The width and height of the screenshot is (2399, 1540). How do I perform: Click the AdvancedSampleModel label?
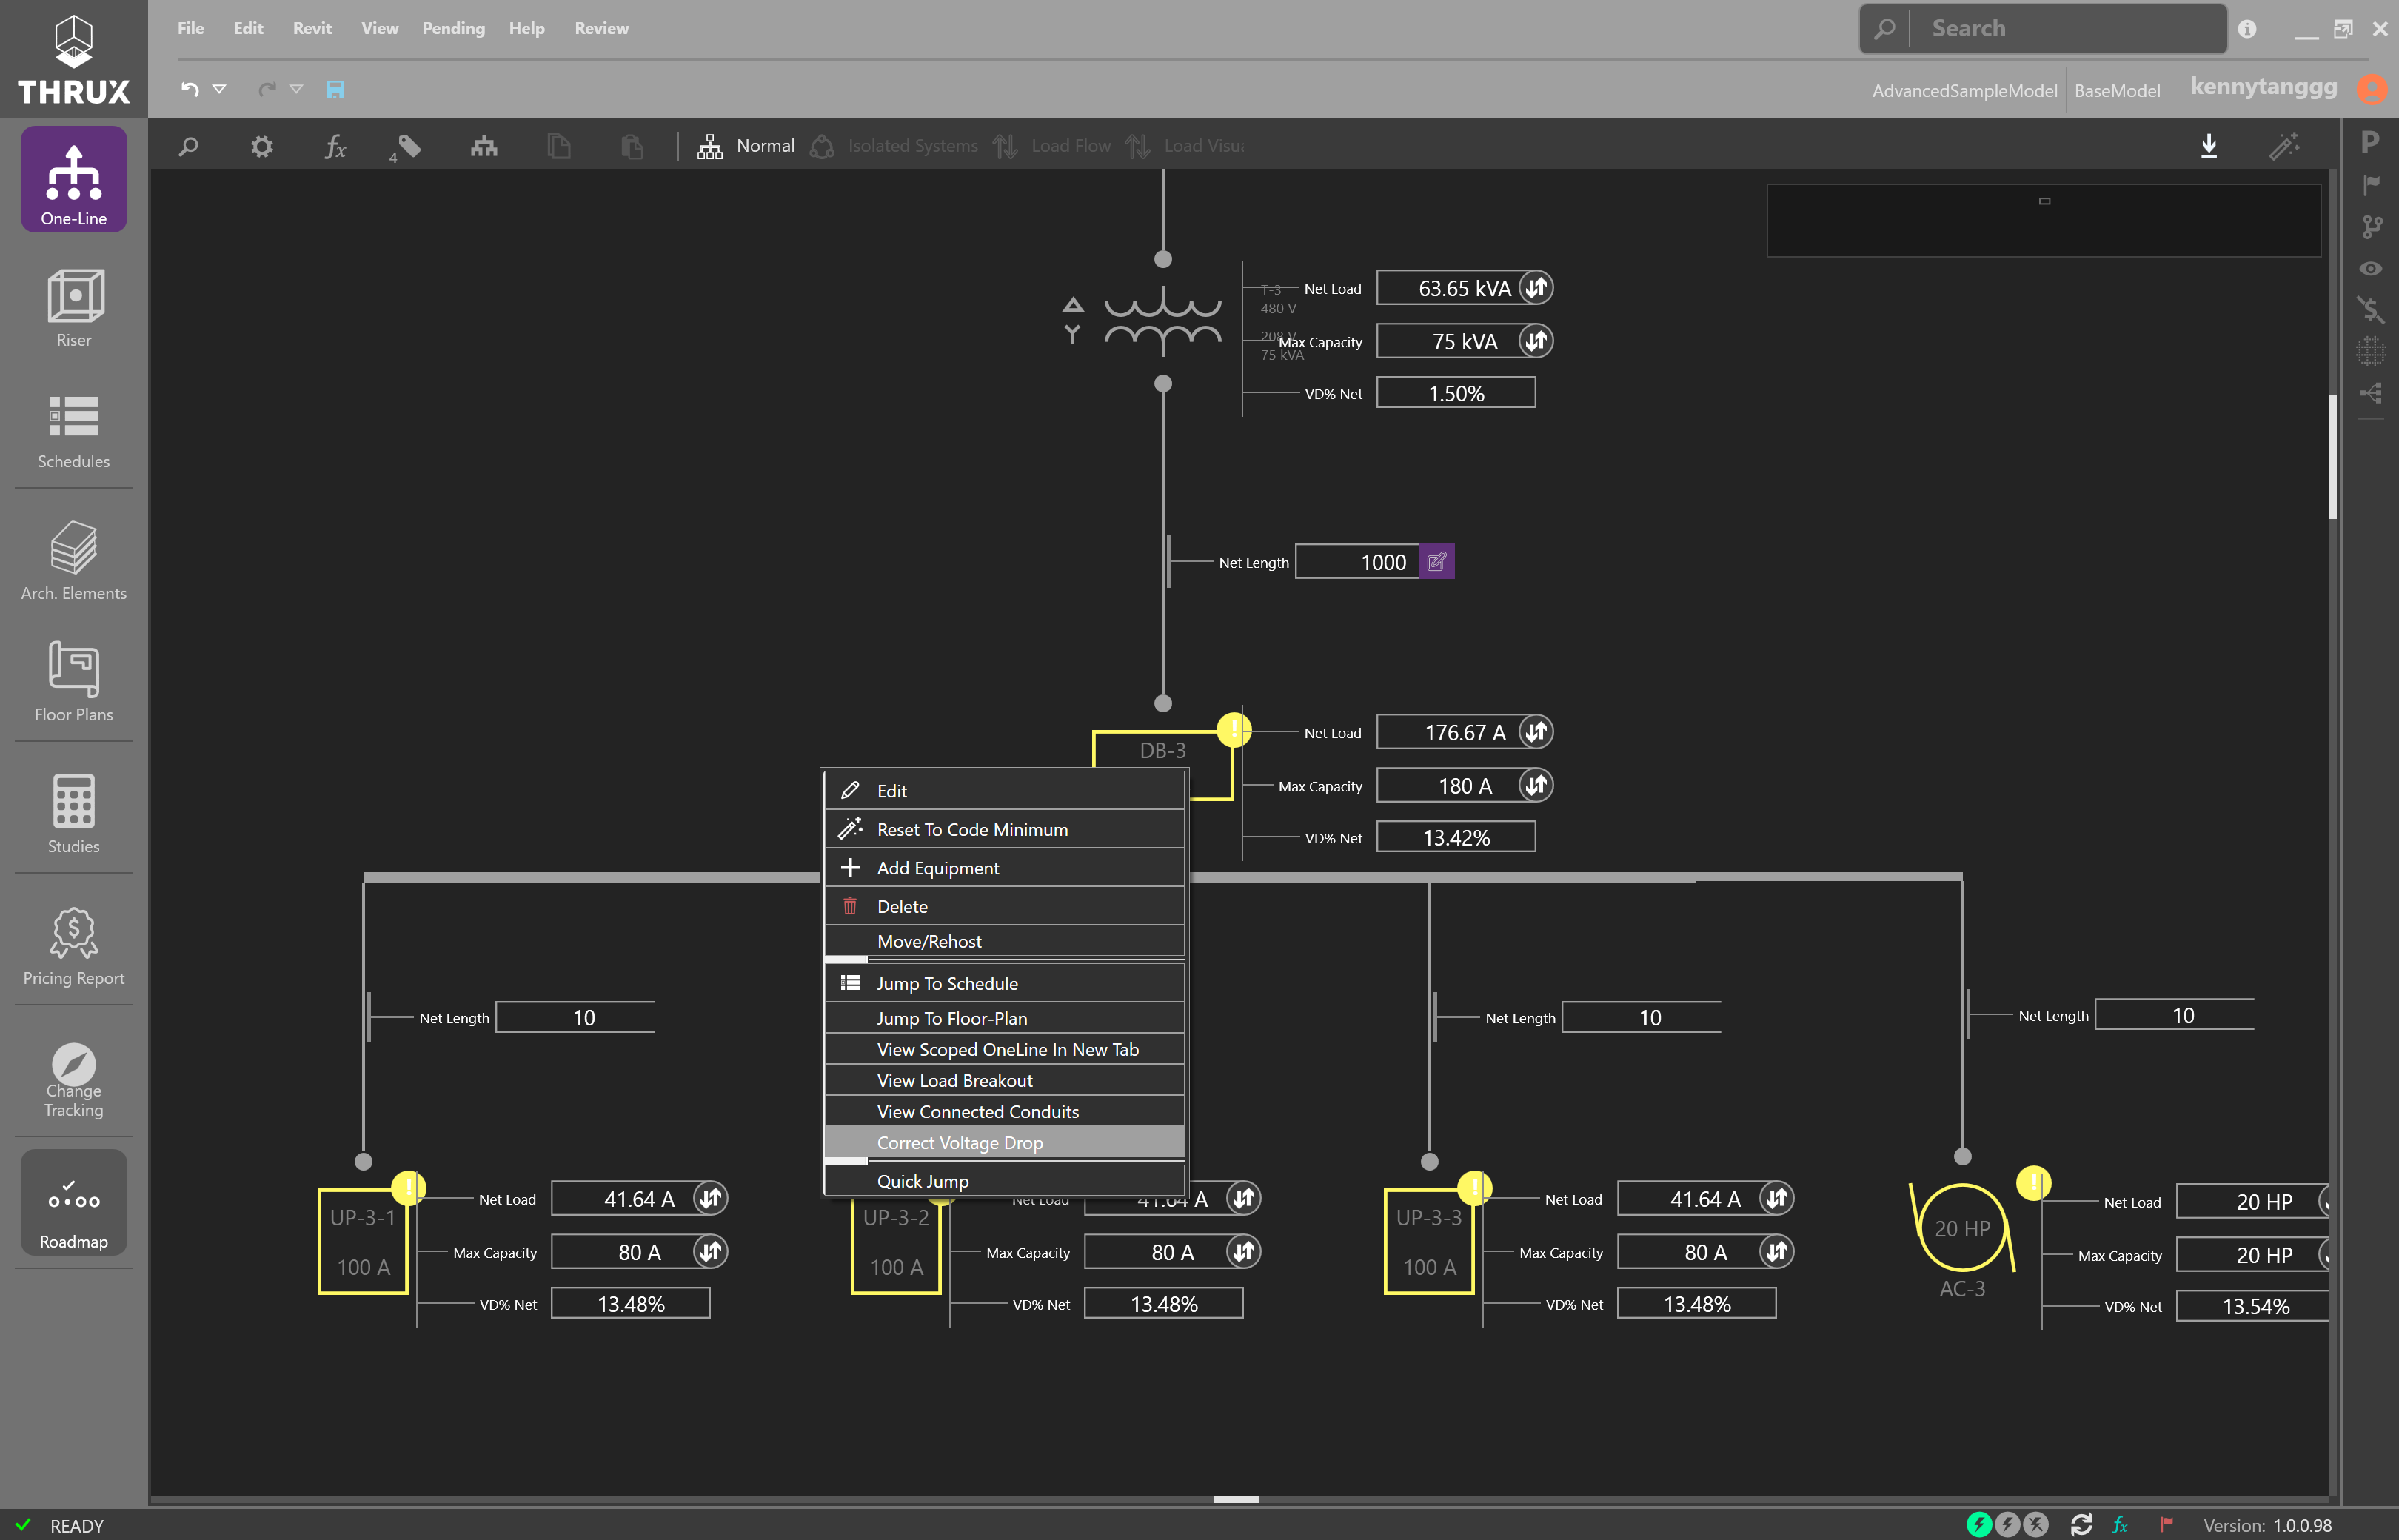1964,90
